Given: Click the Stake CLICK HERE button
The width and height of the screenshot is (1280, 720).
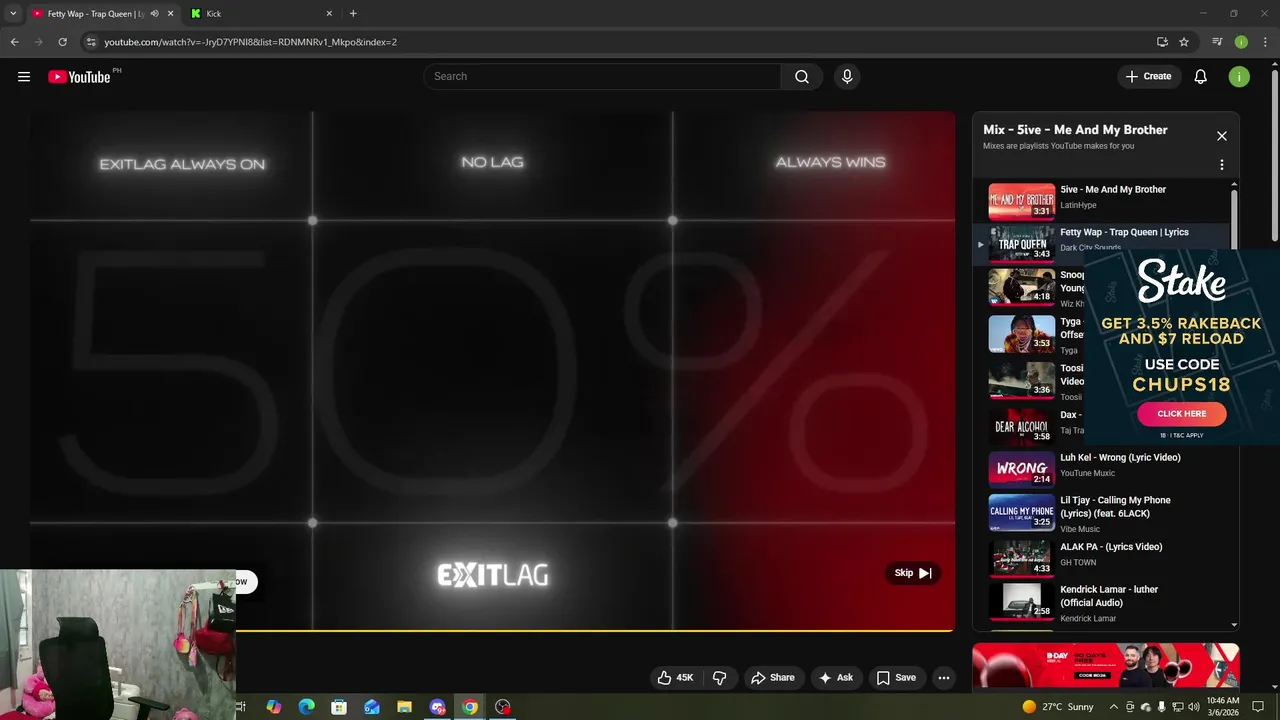Looking at the screenshot, I should [1181, 414].
